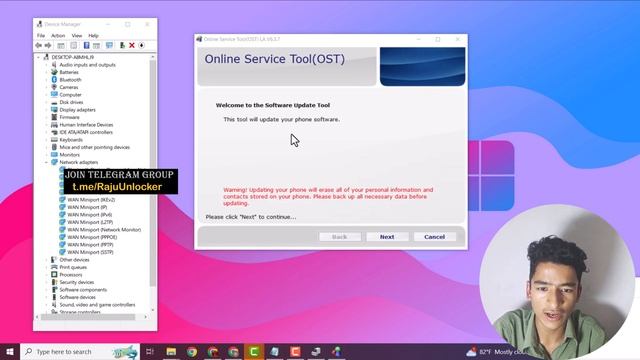Scan for hardware changes monitor icon
640x360 pixels.
(x=109, y=45)
